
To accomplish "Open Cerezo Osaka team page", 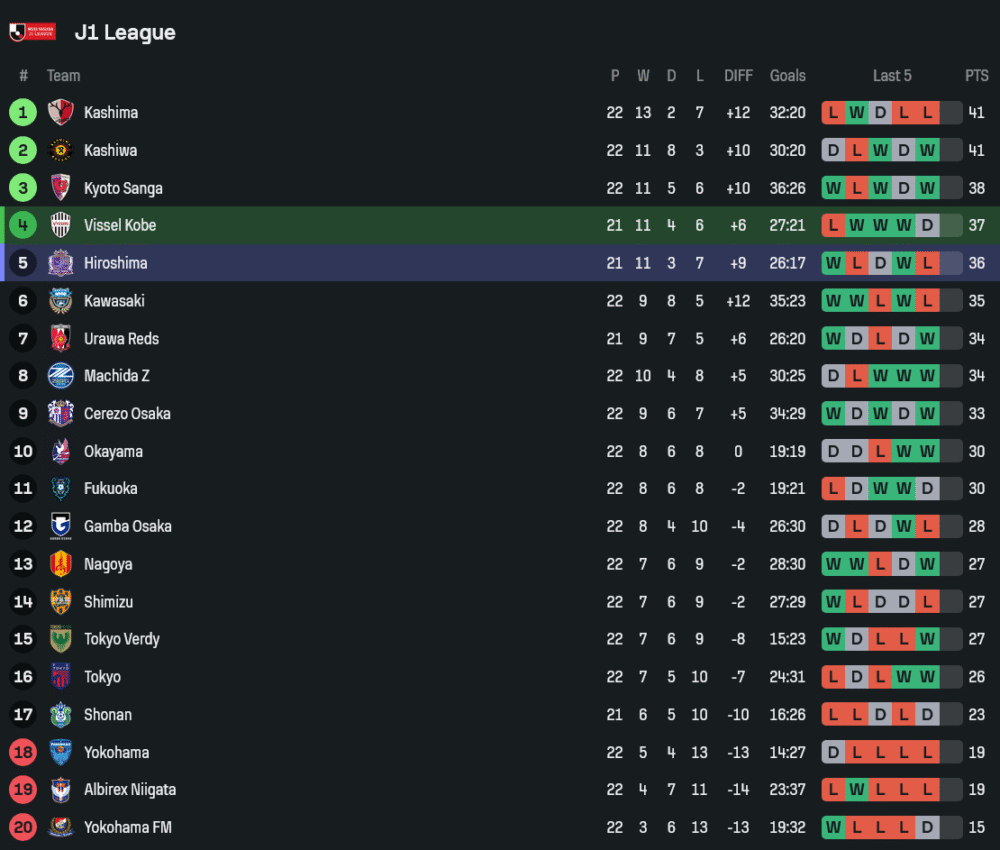I will click(127, 414).
